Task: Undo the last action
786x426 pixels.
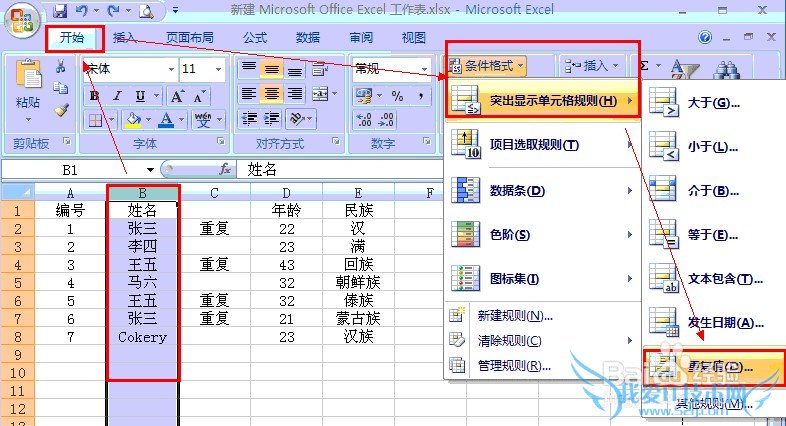Action: (81, 11)
